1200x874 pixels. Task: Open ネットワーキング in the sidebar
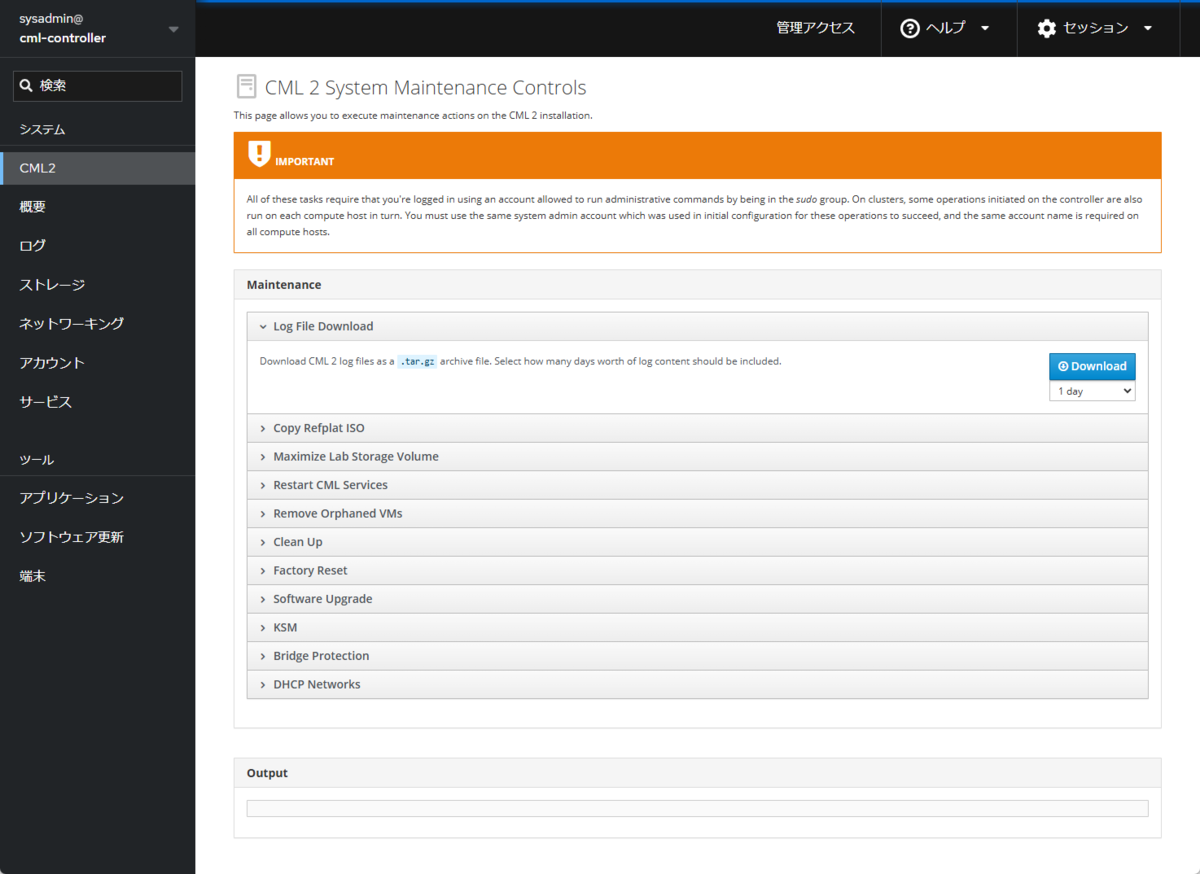coord(97,324)
